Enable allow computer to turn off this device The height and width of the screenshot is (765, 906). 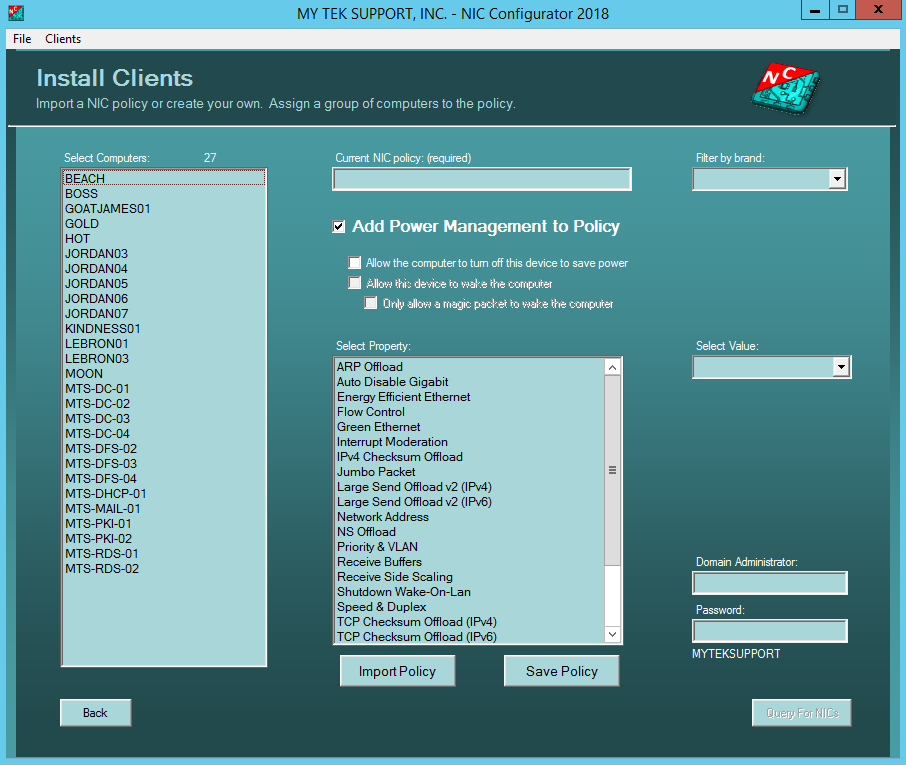pyautogui.click(x=355, y=263)
